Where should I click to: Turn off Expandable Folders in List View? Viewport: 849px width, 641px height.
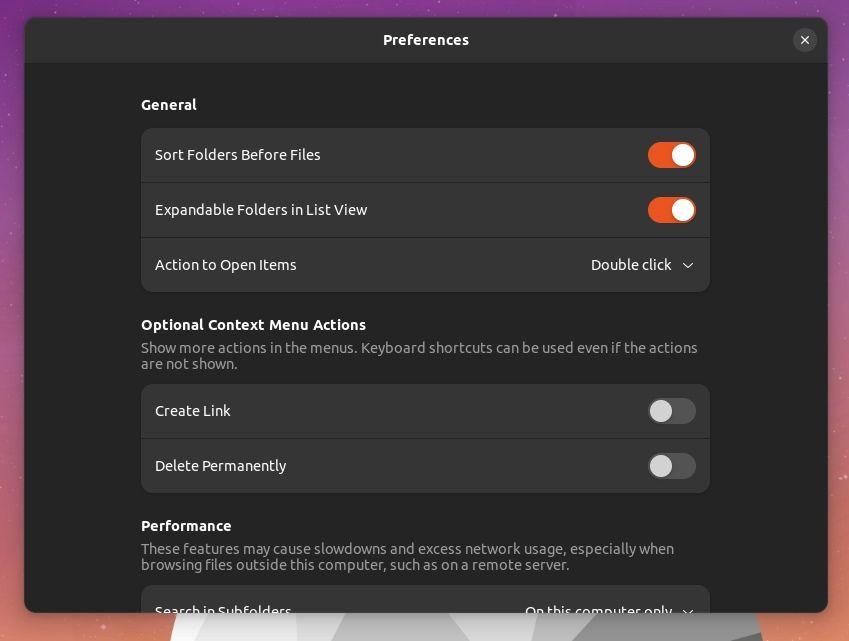(x=671, y=210)
